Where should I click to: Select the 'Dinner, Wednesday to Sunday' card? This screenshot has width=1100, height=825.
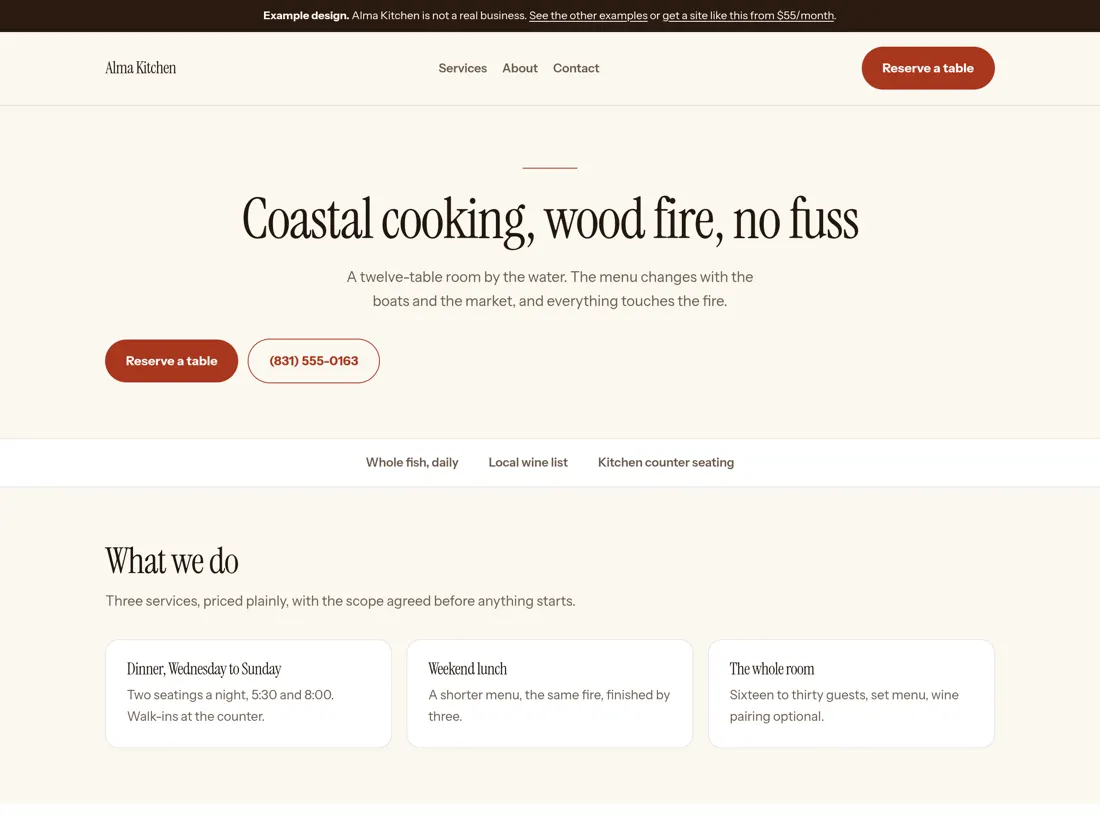[x=248, y=693]
